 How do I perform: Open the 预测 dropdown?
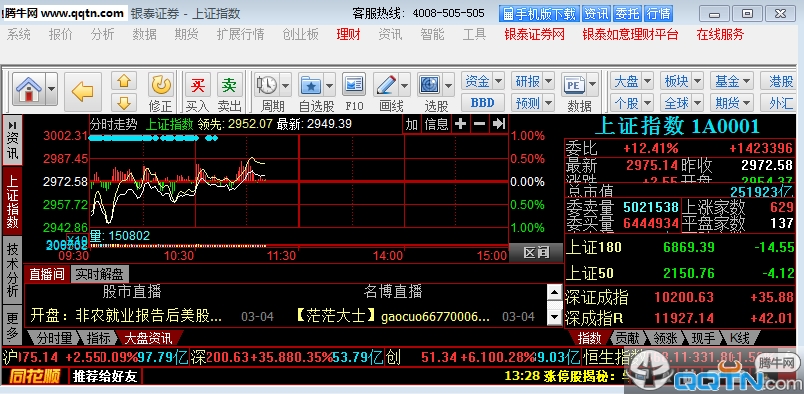tap(533, 103)
